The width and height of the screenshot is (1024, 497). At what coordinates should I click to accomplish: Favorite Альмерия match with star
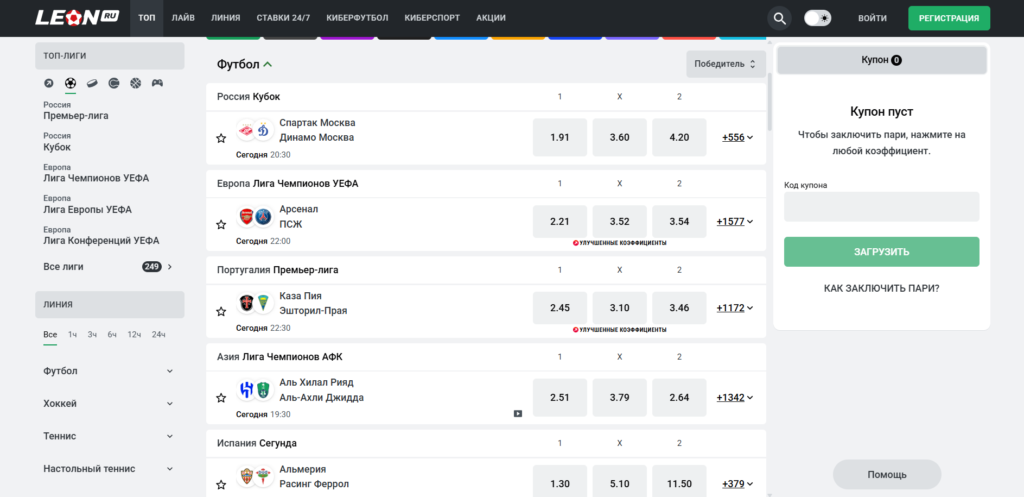click(221, 485)
